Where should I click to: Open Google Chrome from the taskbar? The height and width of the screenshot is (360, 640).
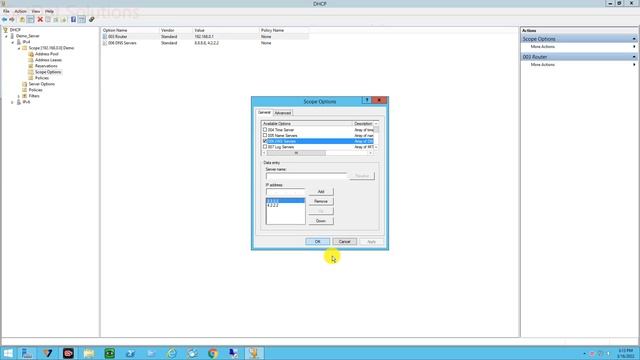coord(213,353)
